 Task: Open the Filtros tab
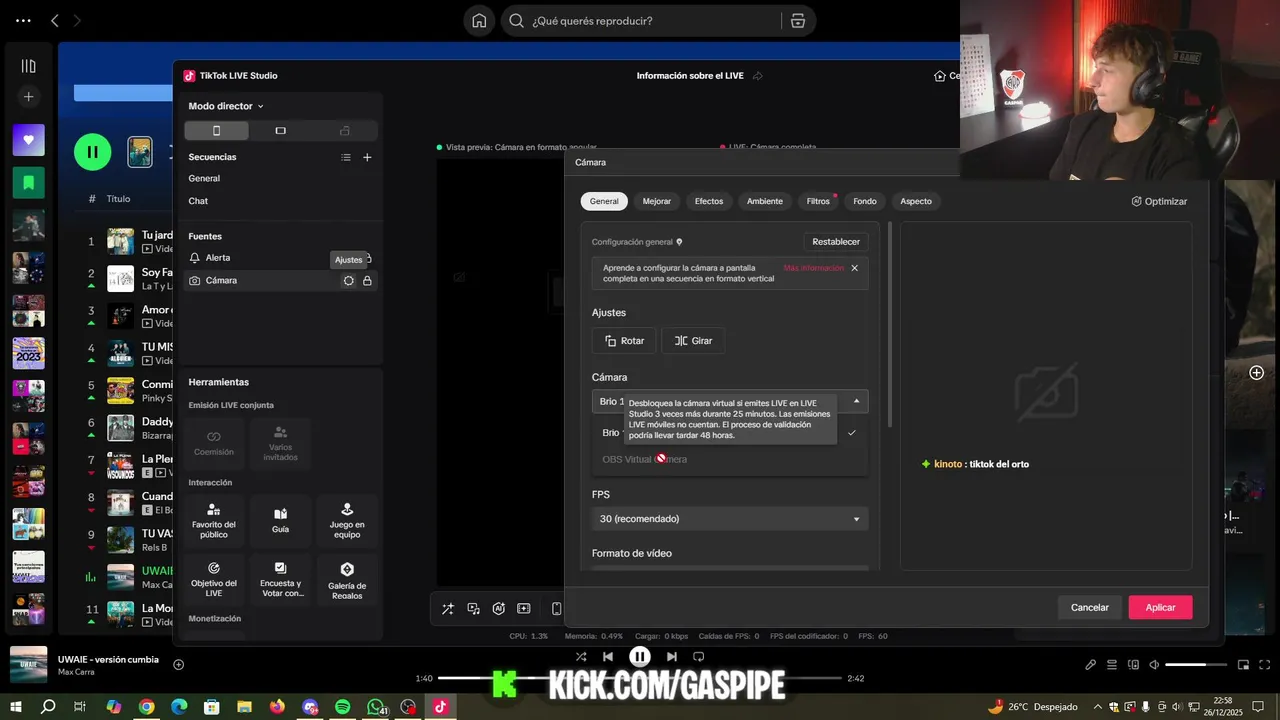pos(818,201)
